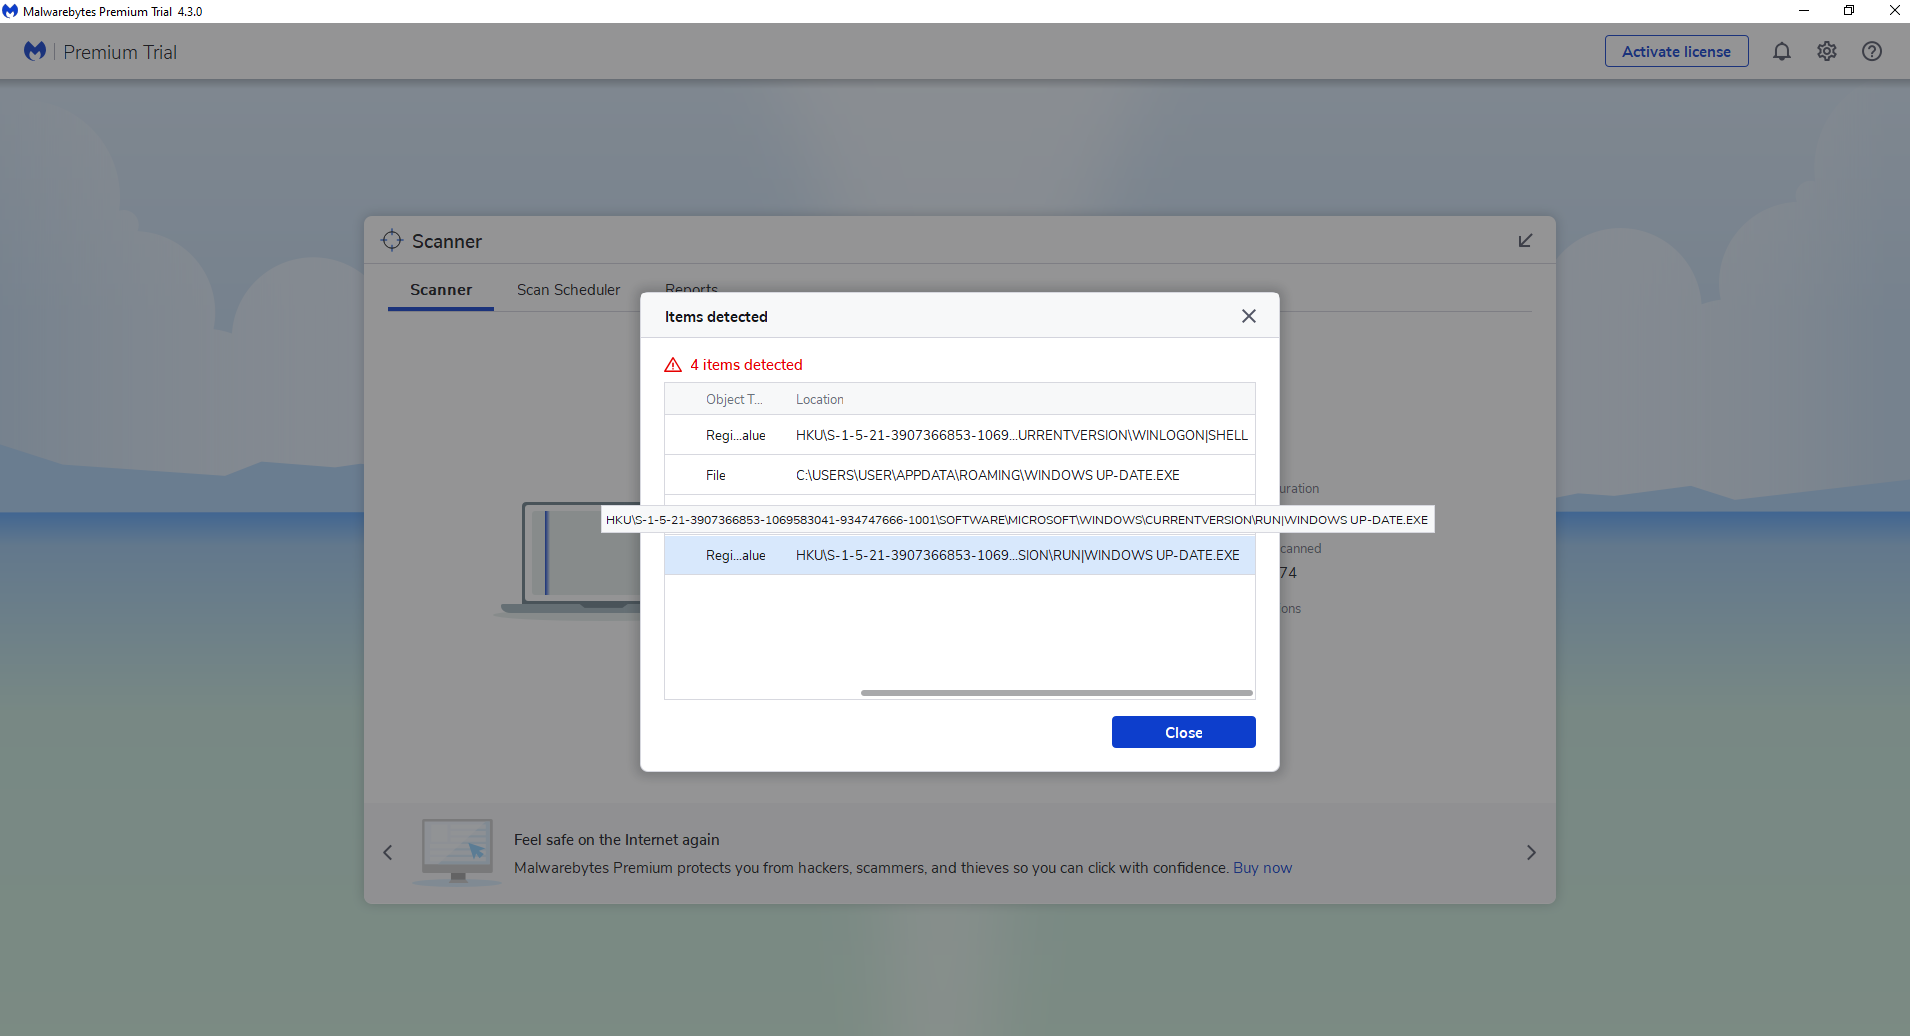Click the red warning triangle icon
The image size is (1910, 1036).
(x=673, y=365)
